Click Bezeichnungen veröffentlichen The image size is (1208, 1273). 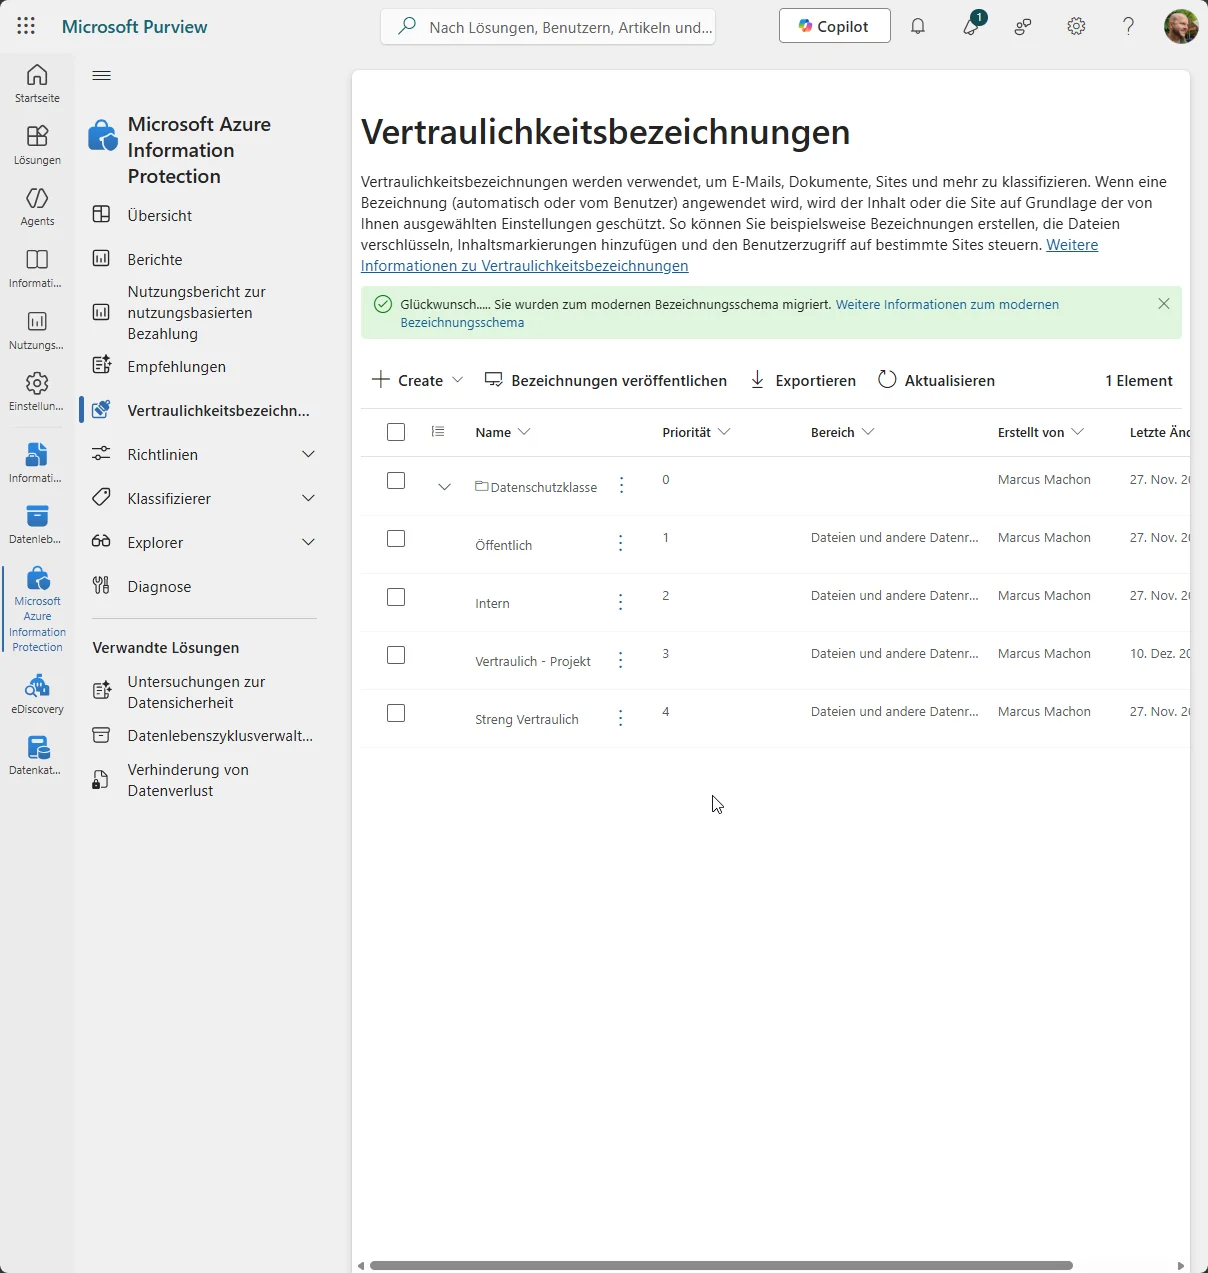(x=606, y=380)
